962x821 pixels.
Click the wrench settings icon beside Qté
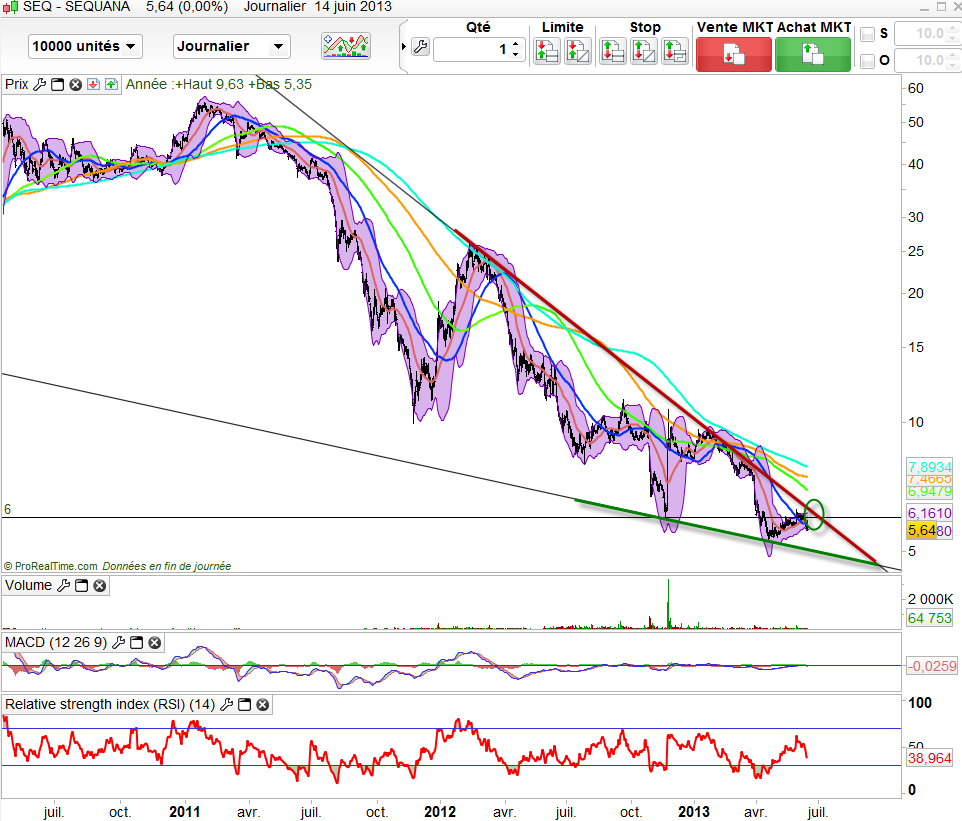[420, 48]
